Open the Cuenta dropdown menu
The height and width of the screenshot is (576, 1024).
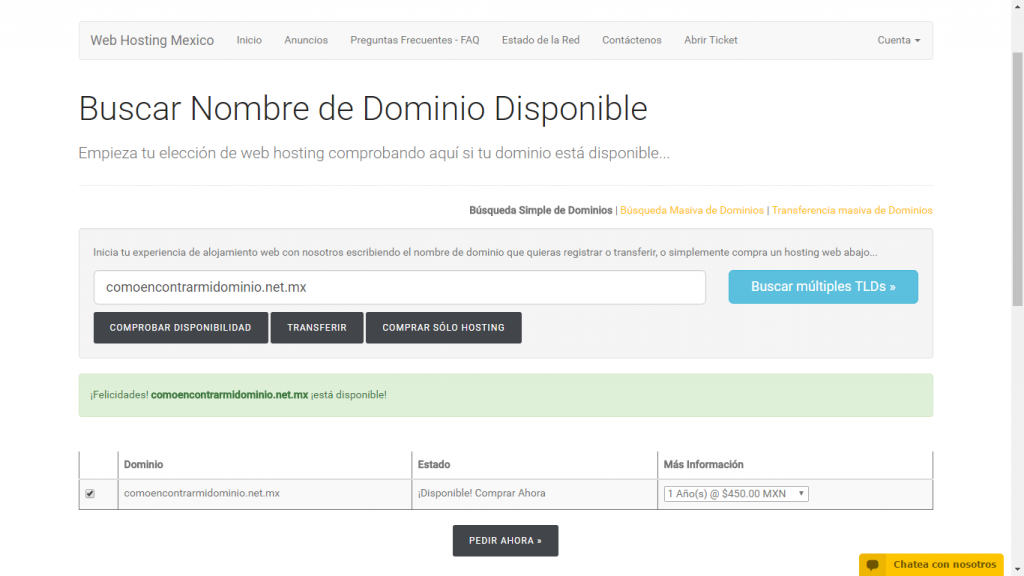pyautogui.click(x=898, y=40)
